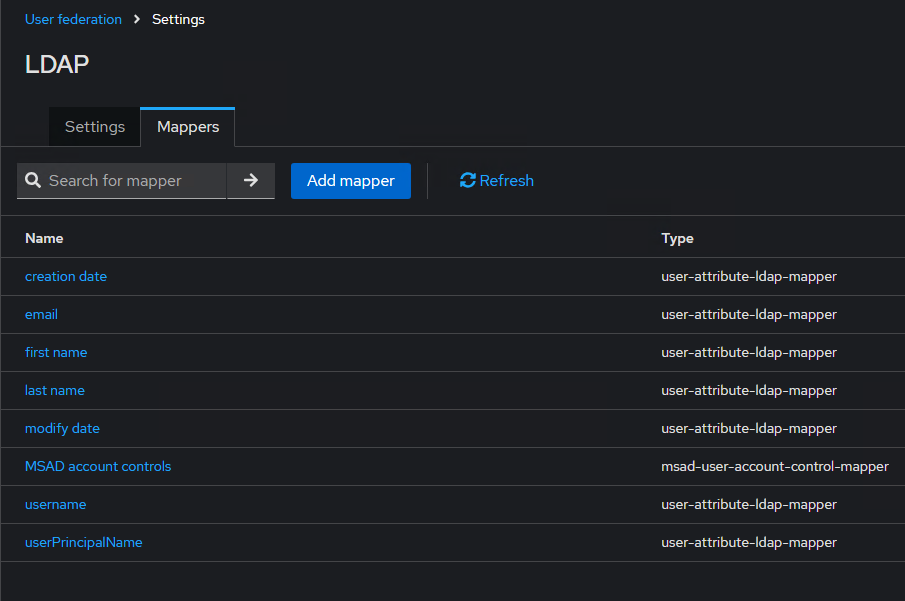The image size is (905, 601).
Task: Open the email mapper
Action: click(x=41, y=314)
